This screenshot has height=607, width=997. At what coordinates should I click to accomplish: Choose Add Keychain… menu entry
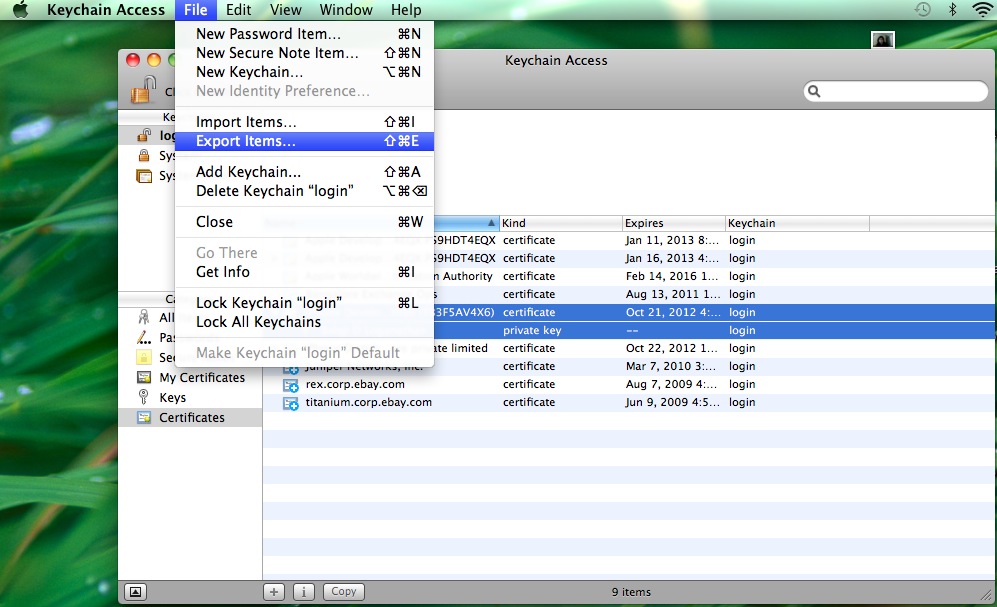[305, 172]
